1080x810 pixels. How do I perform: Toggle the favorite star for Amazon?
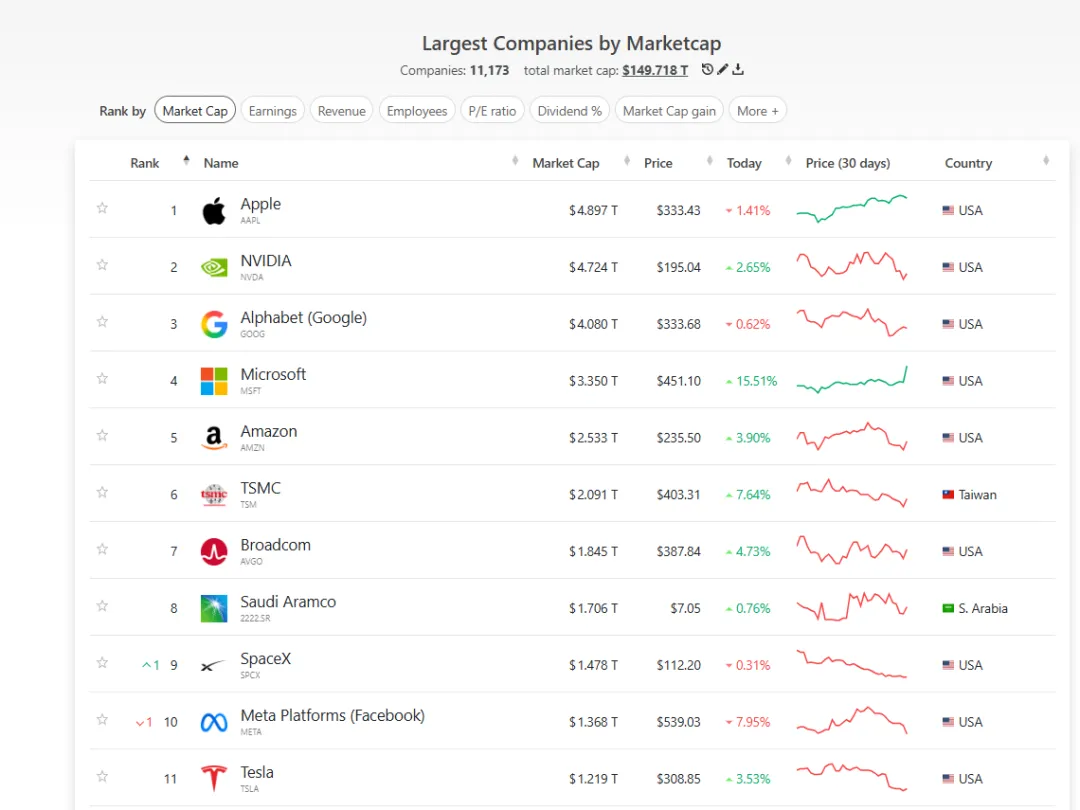pos(102,435)
